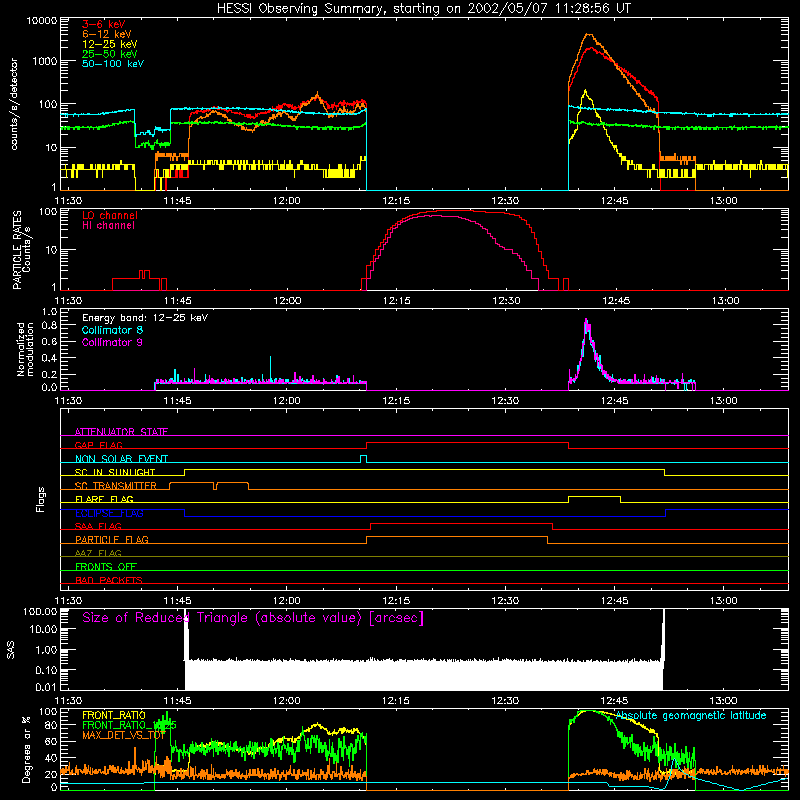Click the 0.8 tick on modulation axis
The height and width of the screenshot is (800, 800).
click(49, 326)
